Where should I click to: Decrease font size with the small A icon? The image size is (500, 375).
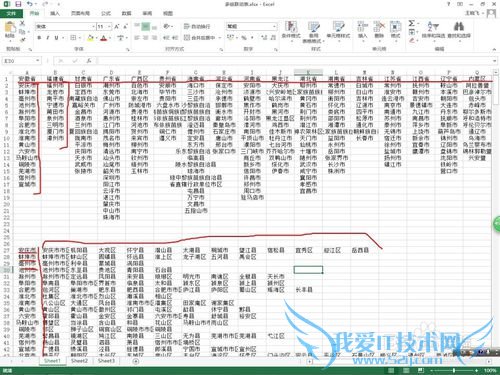[x=125, y=26]
